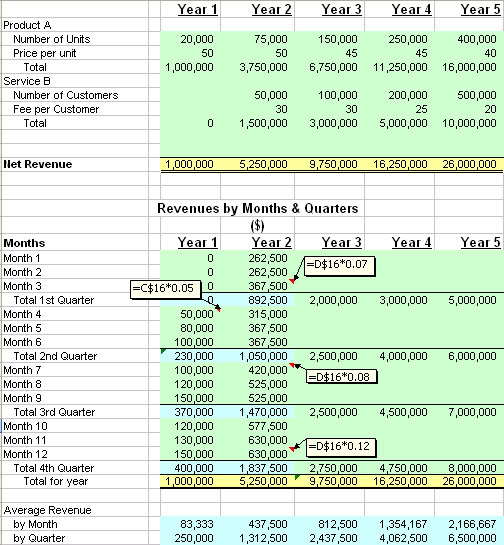This screenshot has height=545, width=504.
Task: Select the comment box =C$16*0.05
Action: [165, 290]
